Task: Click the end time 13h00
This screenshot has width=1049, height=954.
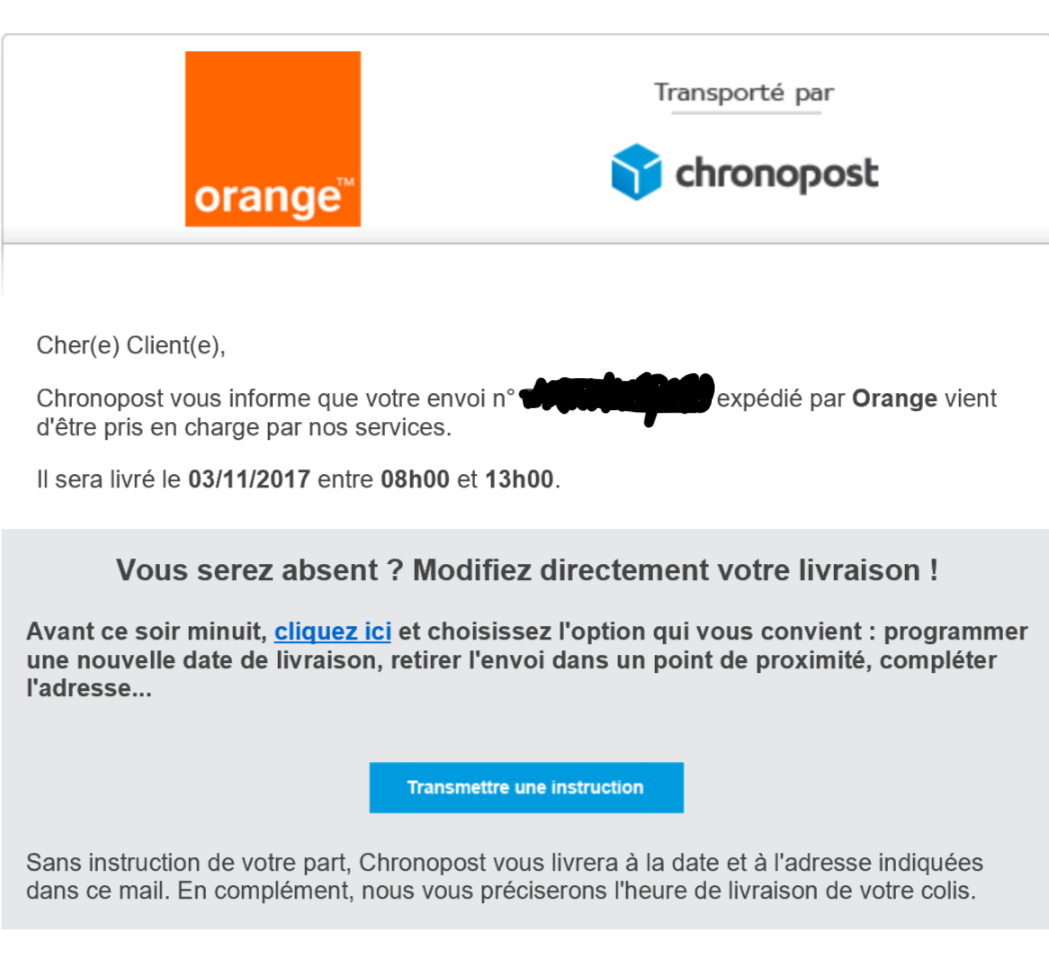Action: (x=518, y=479)
